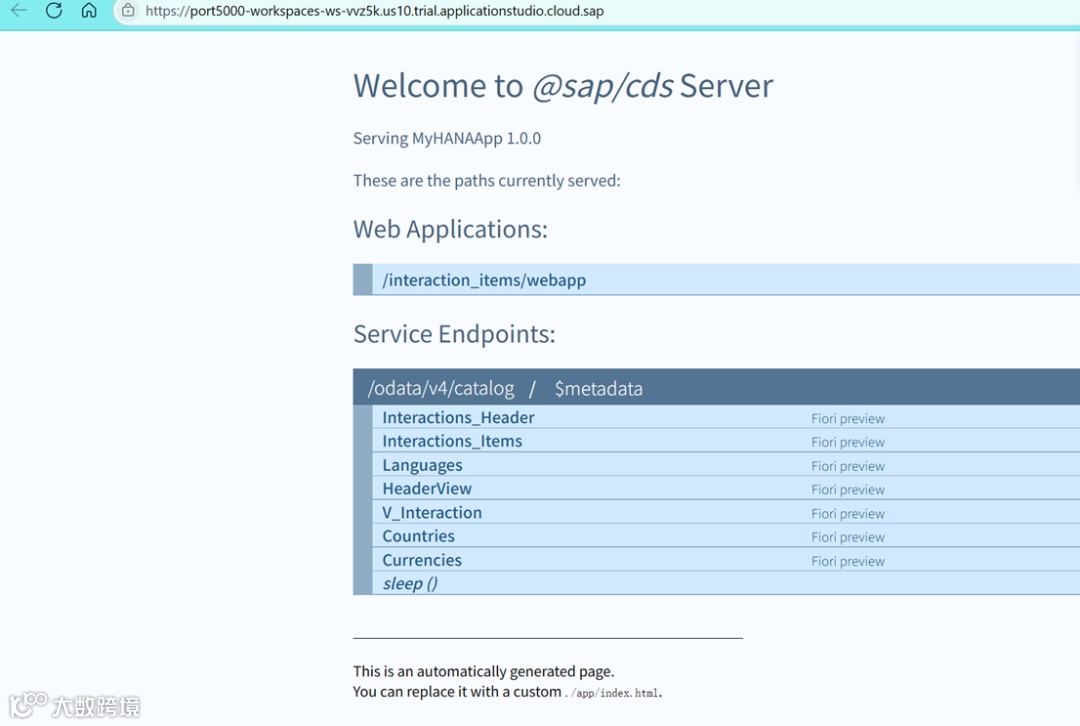Go to the browser home page icon
This screenshot has height=726, width=1080.
pyautogui.click(x=89, y=10)
